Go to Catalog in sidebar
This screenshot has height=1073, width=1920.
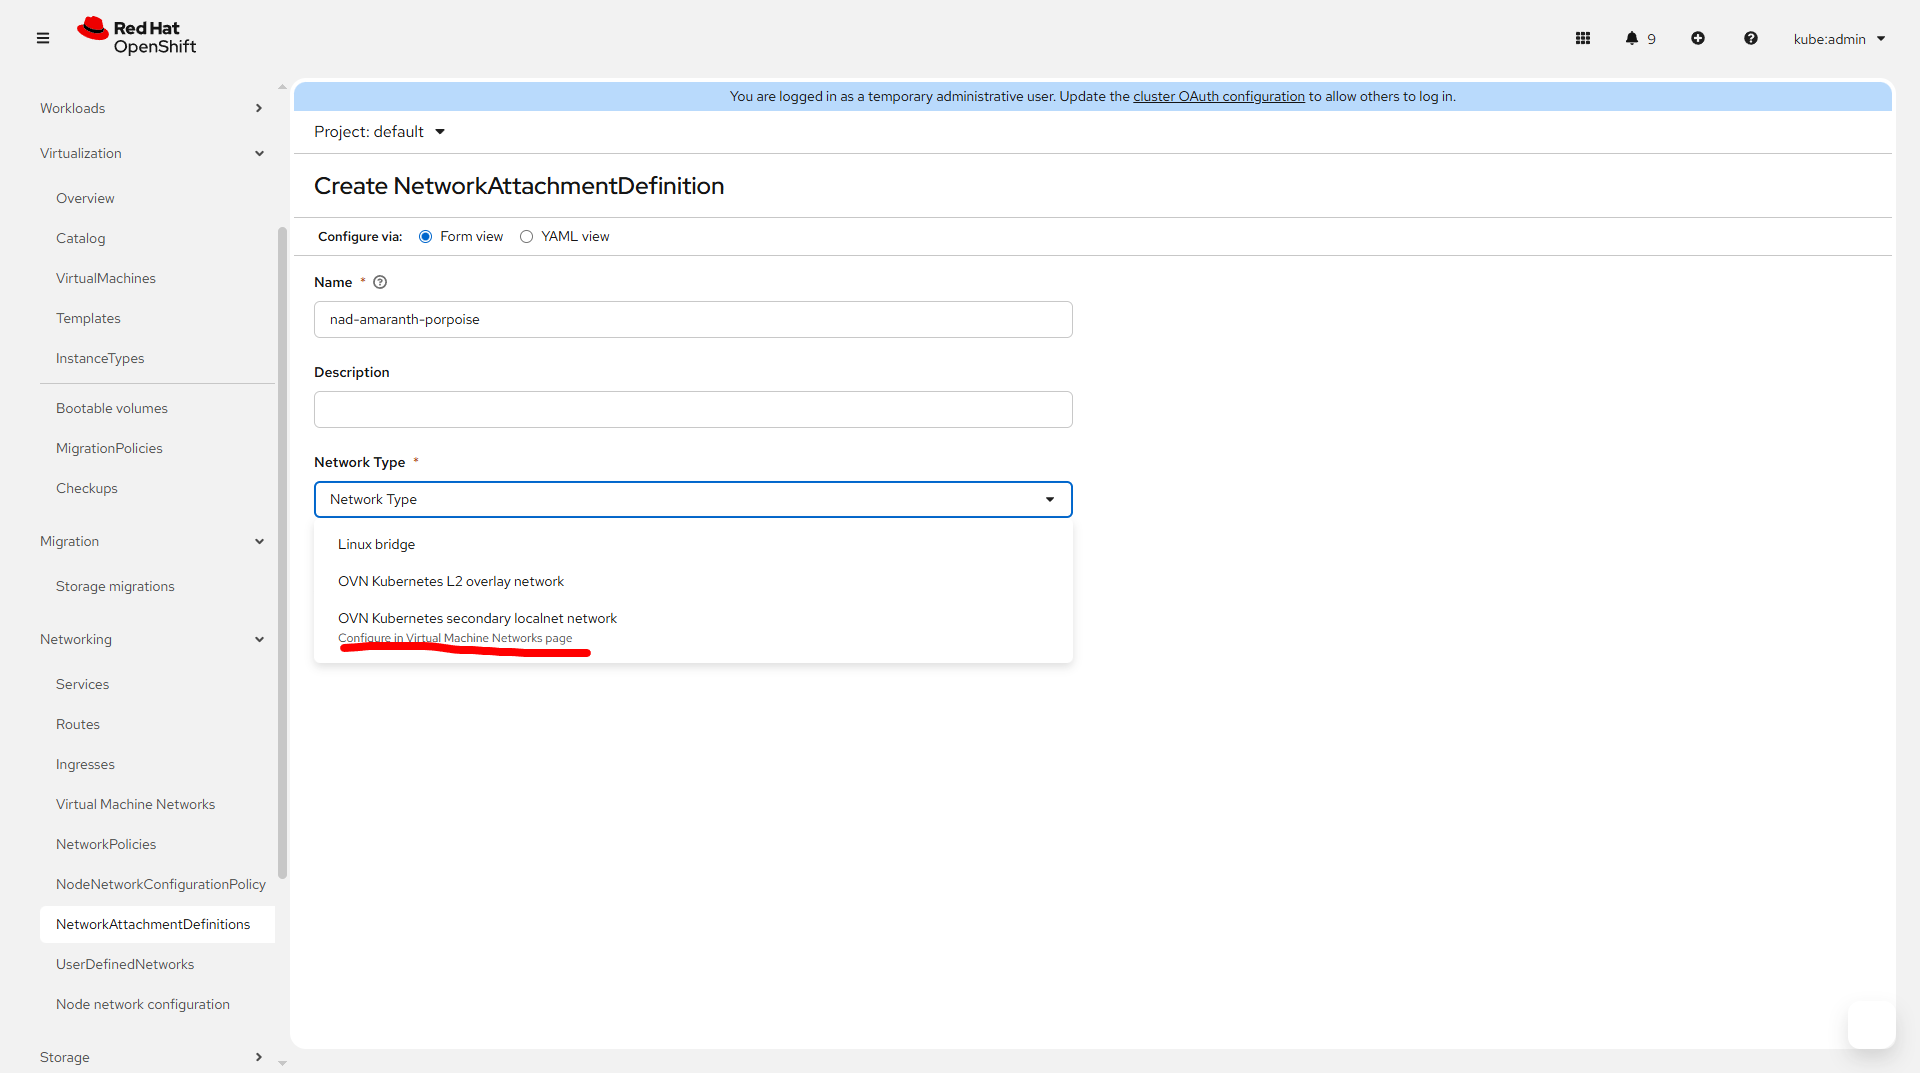[80, 238]
